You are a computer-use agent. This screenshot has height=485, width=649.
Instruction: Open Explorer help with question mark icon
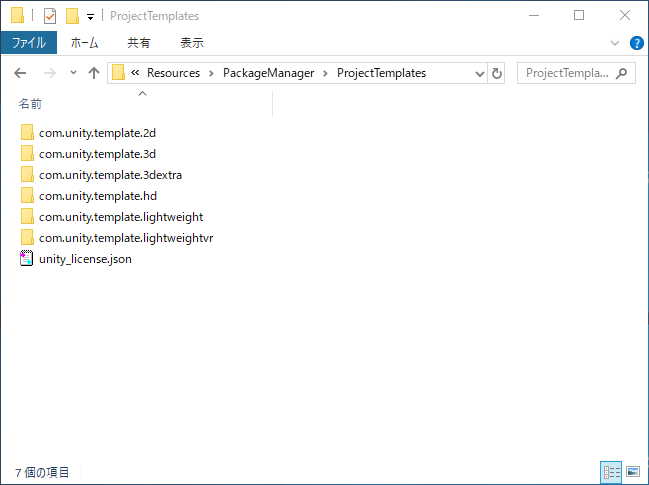point(637,43)
